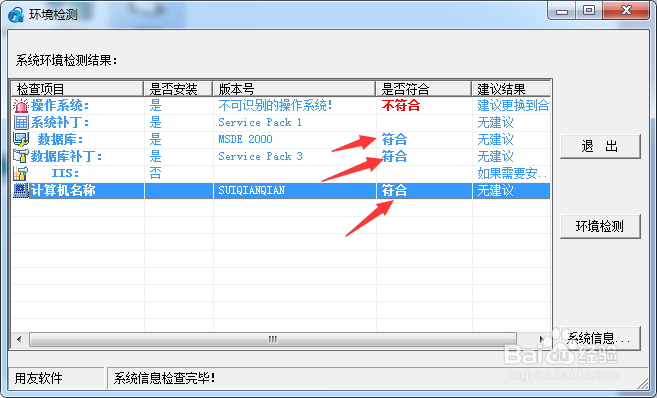Sort by 检查项目 column header

[x=77, y=89]
